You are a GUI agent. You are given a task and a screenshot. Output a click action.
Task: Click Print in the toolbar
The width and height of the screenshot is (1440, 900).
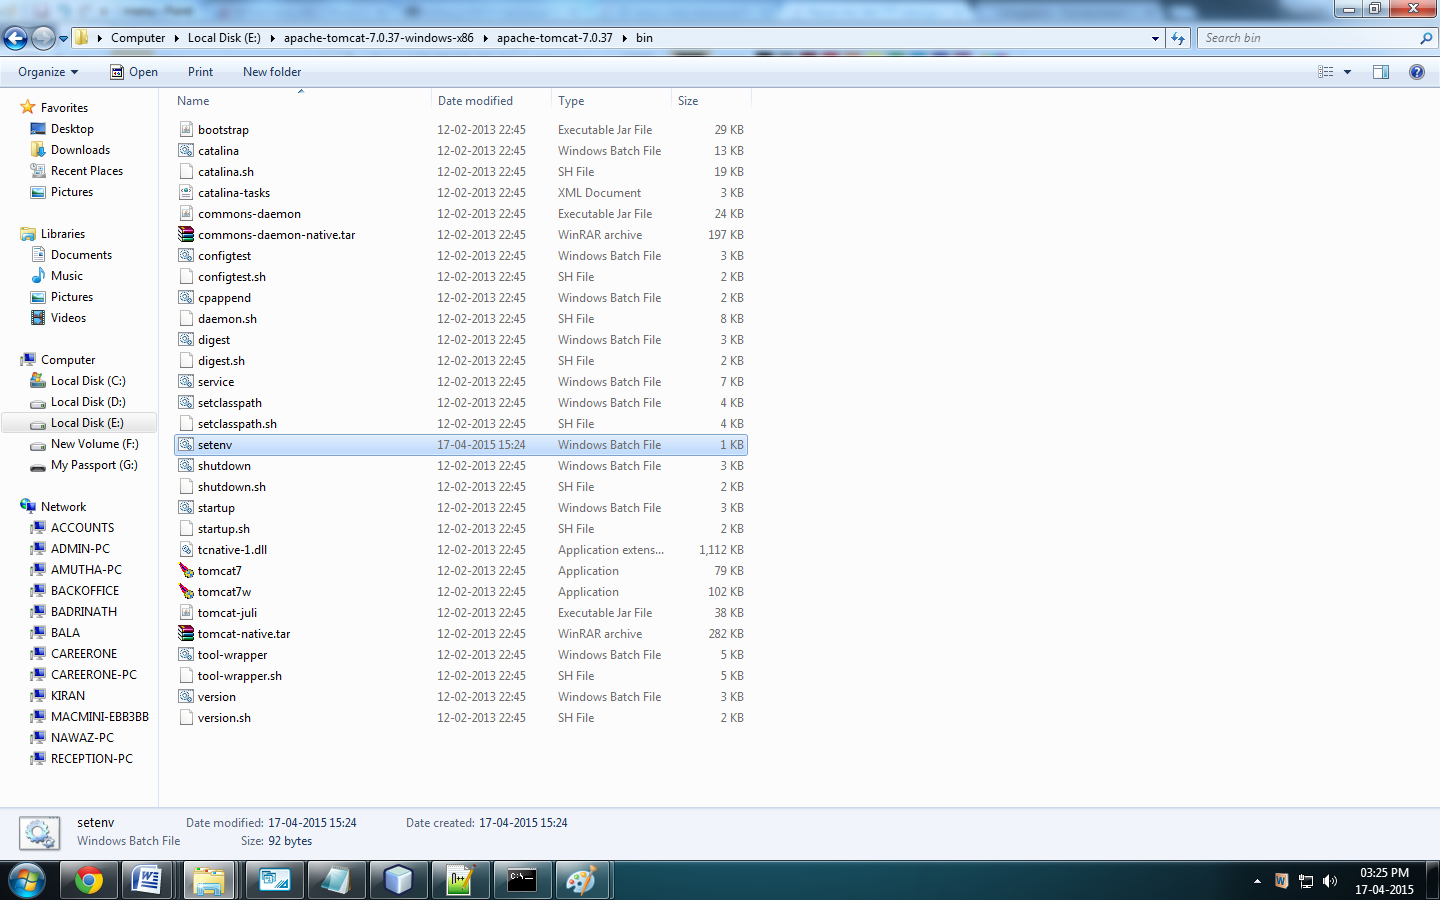point(200,72)
